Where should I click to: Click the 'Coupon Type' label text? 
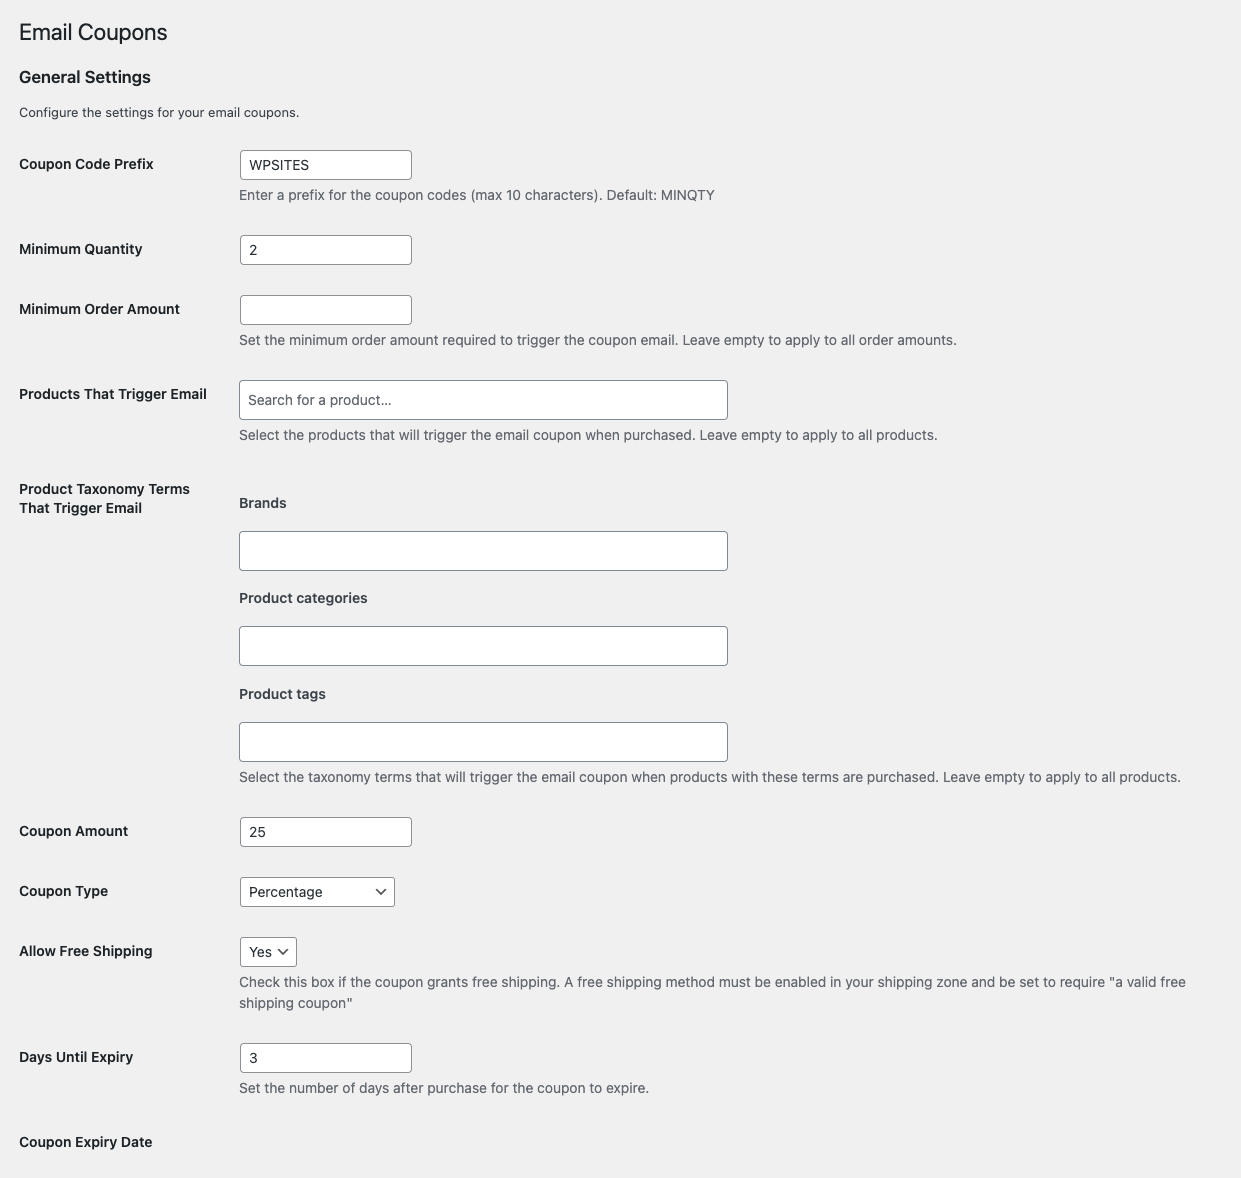63,891
